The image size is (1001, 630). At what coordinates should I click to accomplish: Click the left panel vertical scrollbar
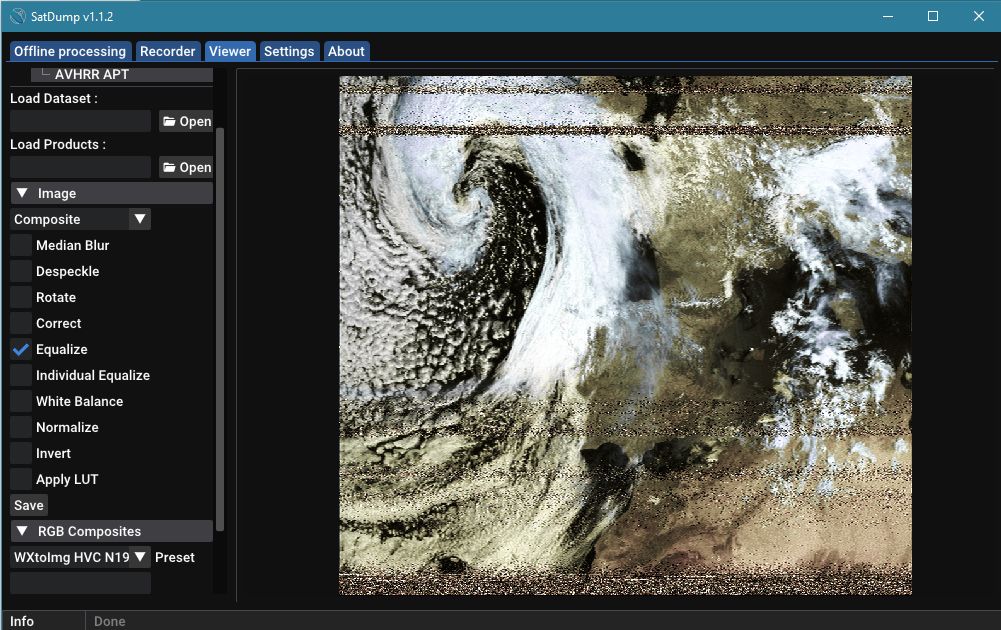point(221,330)
